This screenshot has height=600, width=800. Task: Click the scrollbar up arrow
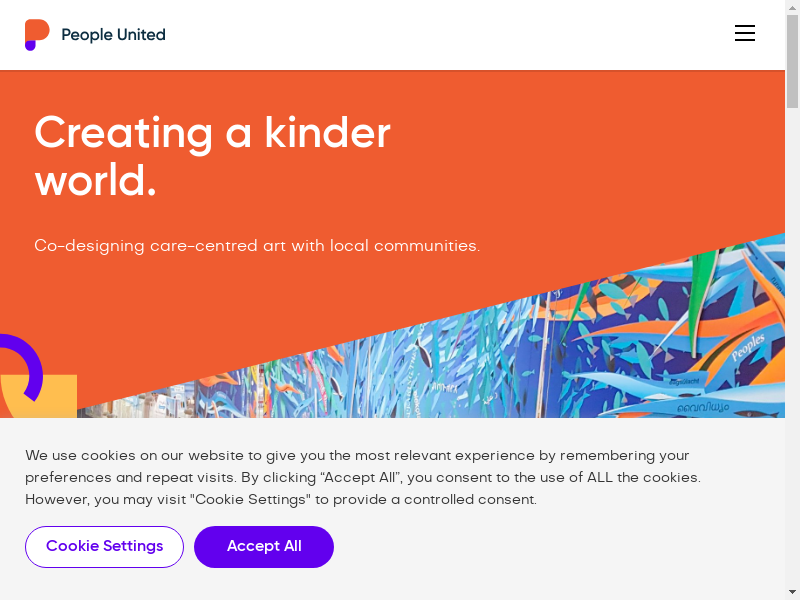click(792, 8)
